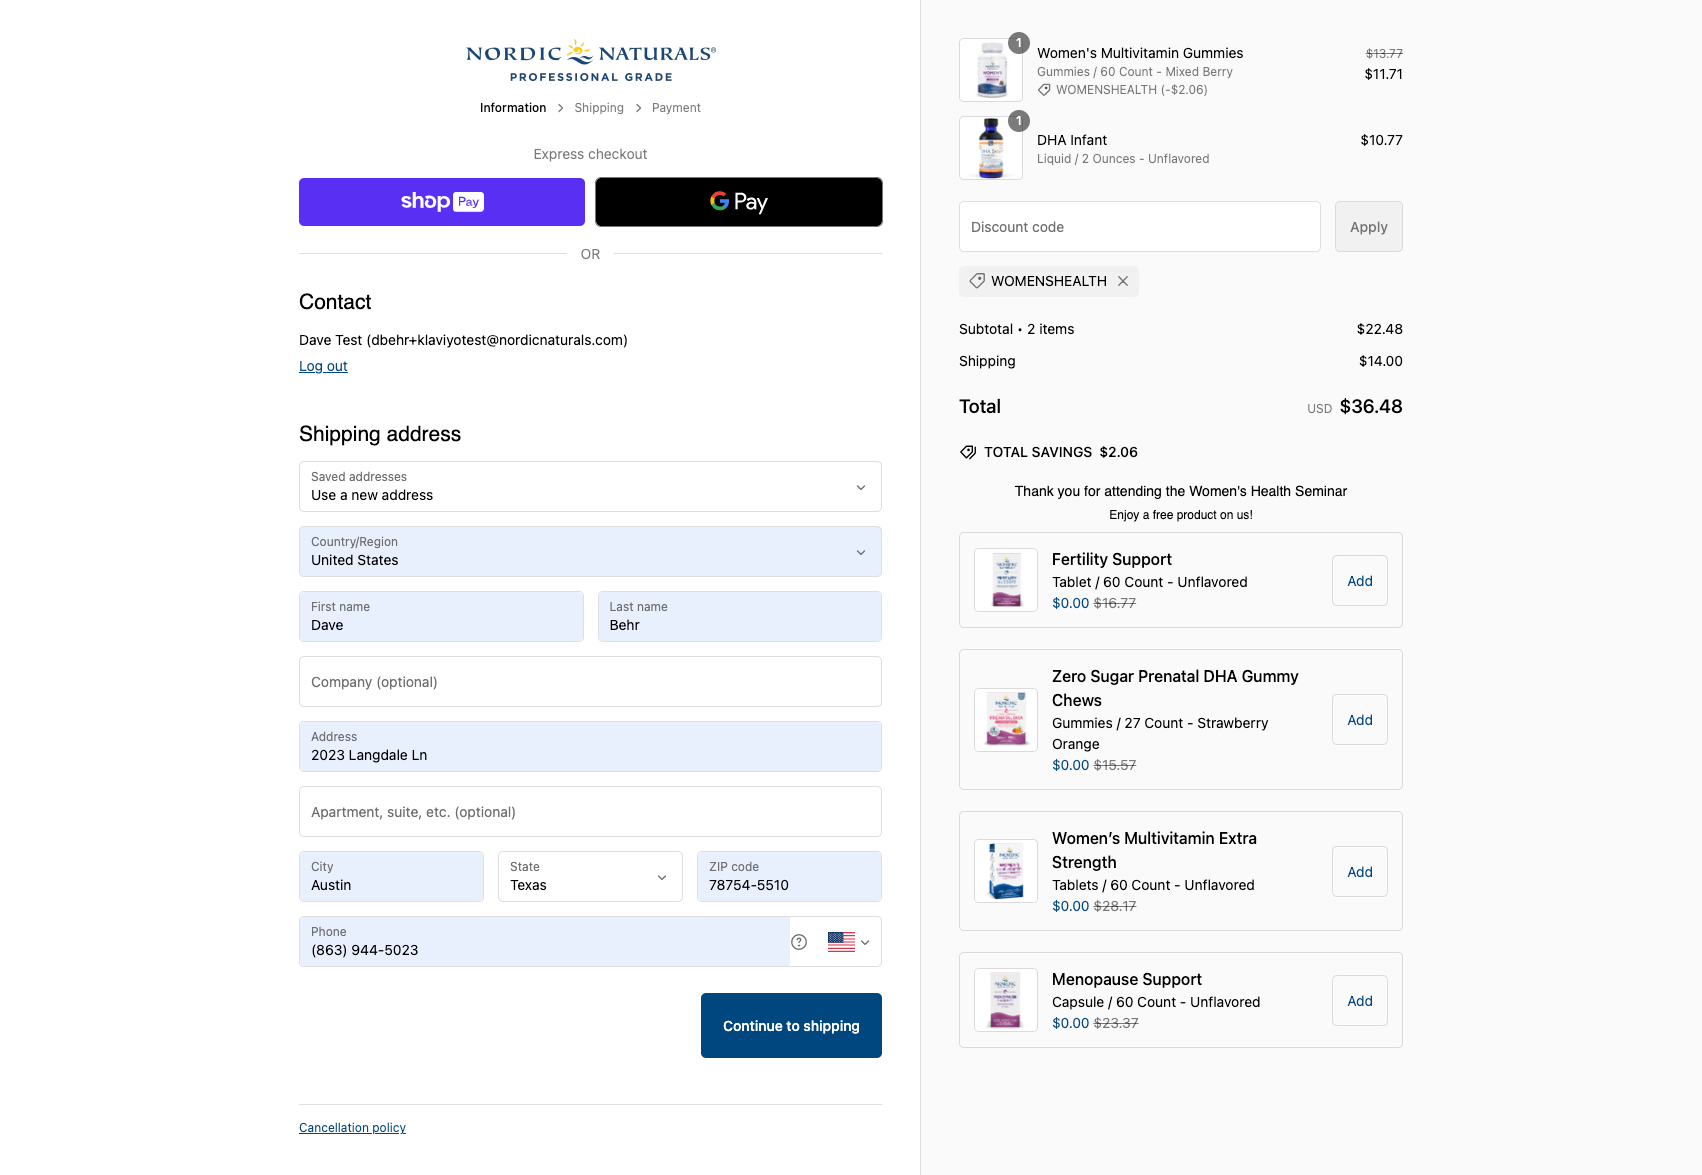The height and width of the screenshot is (1175, 1702).
Task: Add free Zero Sugar Prenatal DHA Gummy Chews
Action: (1359, 720)
